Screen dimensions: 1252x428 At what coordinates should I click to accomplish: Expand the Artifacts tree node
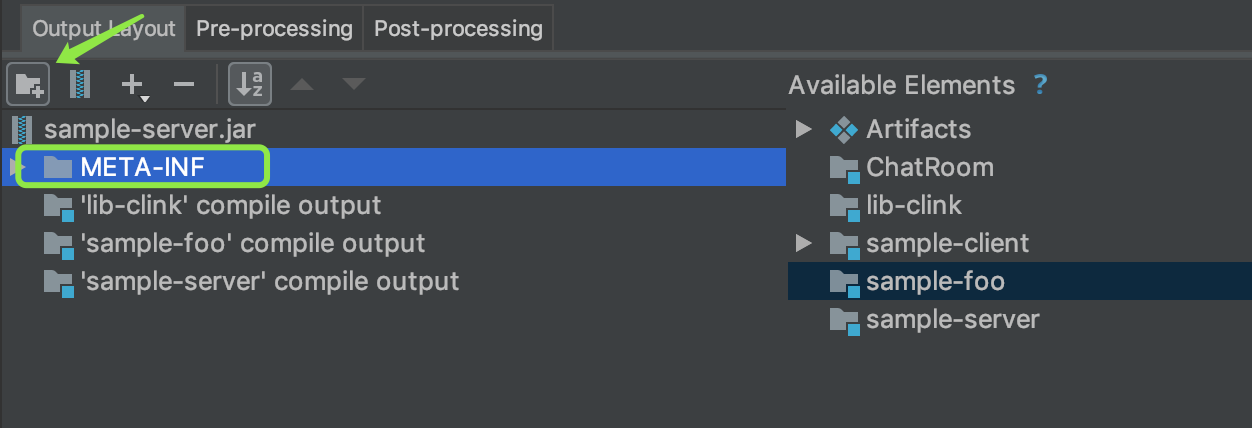tap(802, 129)
